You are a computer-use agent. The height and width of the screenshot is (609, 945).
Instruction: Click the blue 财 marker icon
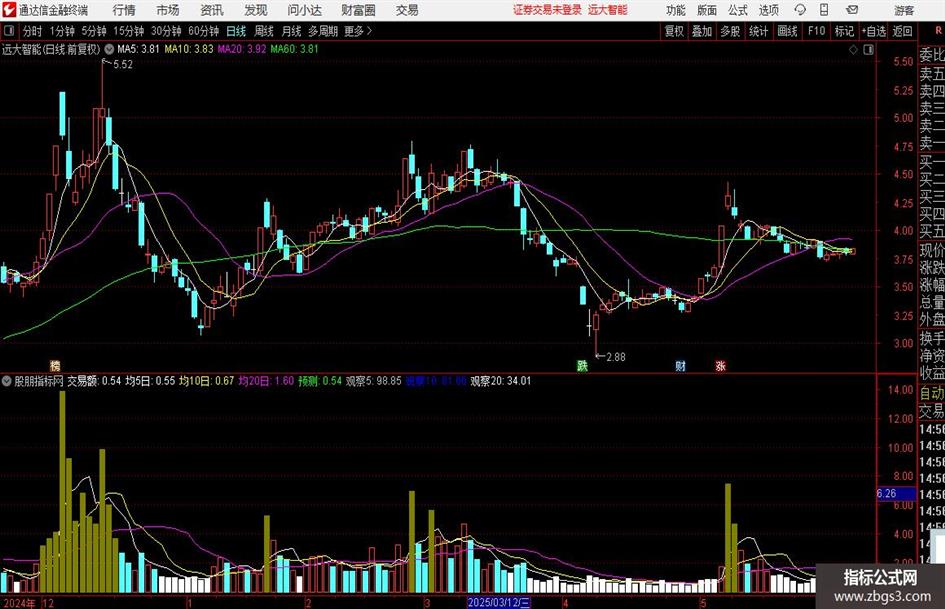click(680, 365)
